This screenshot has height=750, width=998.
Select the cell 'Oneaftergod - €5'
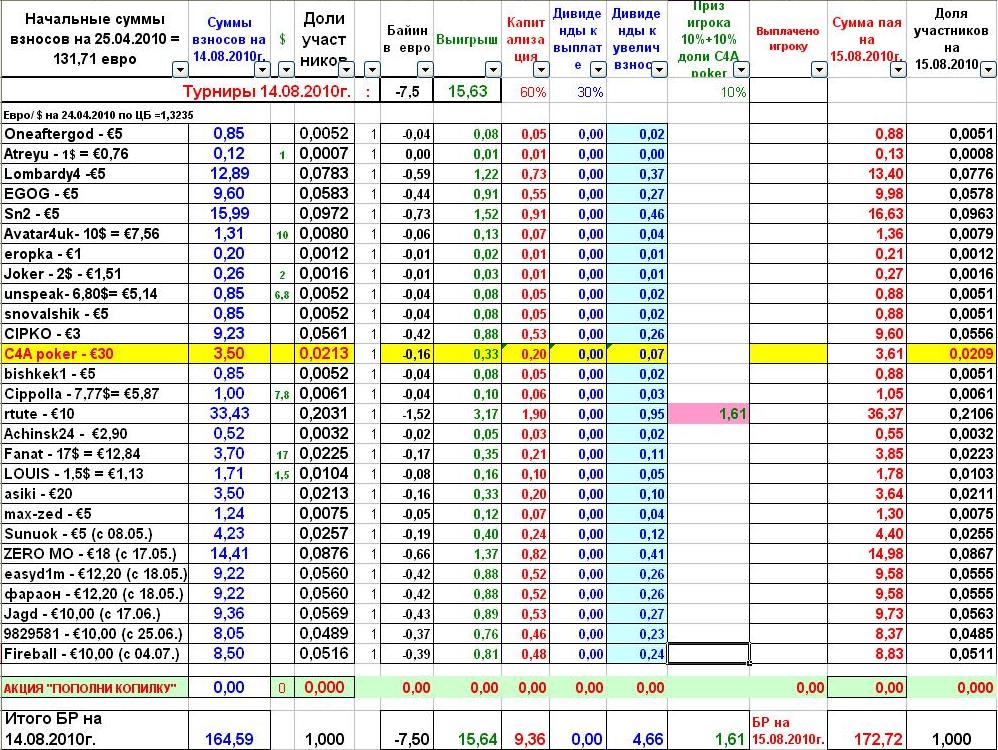[95, 134]
